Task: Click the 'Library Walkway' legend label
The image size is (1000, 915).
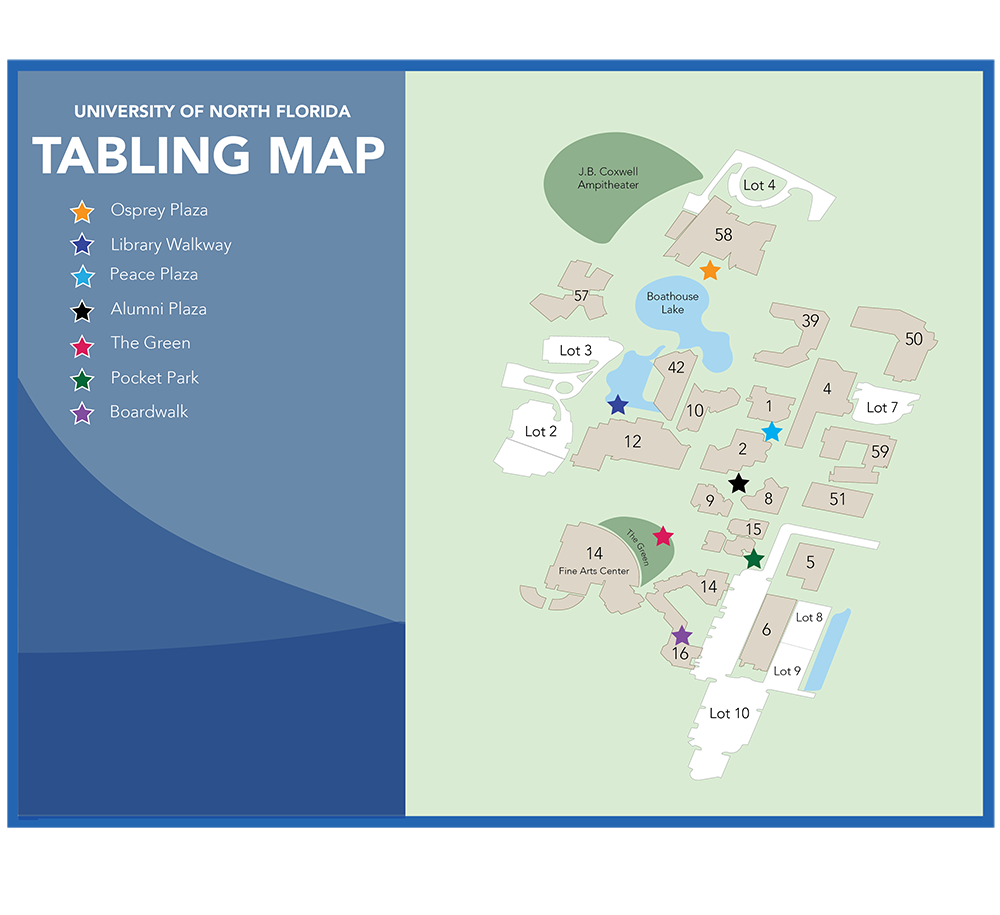Action: [x=171, y=245]
